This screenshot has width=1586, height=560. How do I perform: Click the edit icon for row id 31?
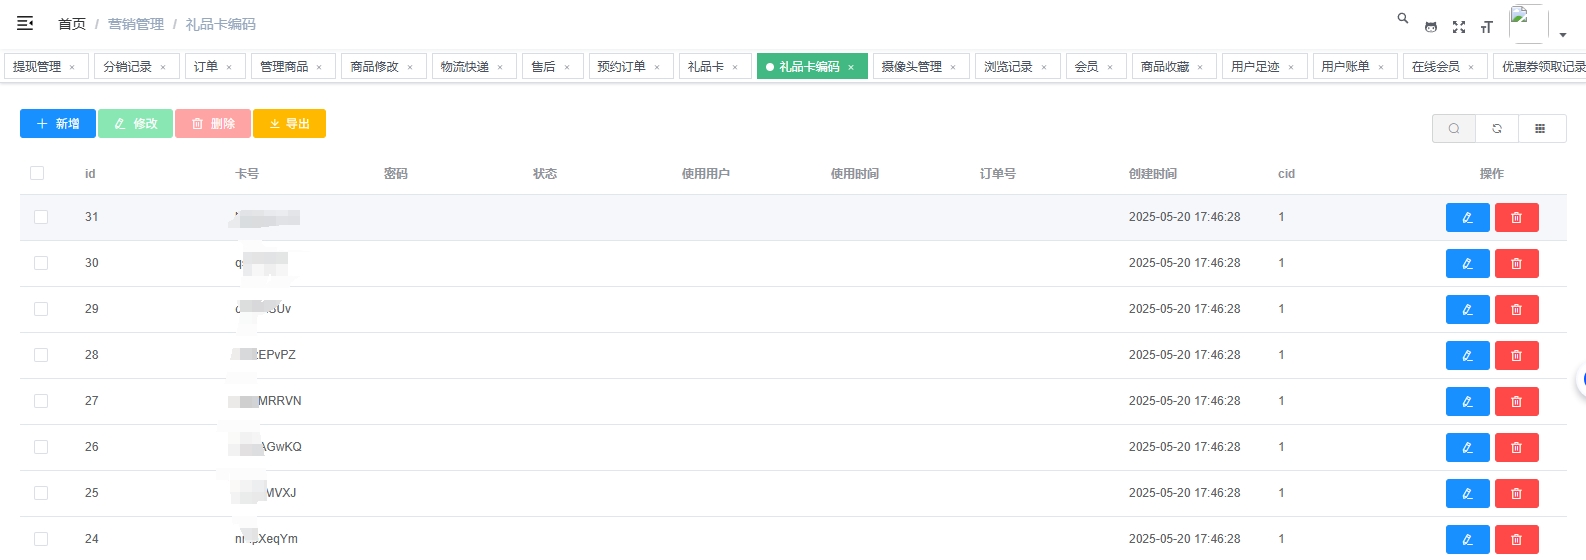pos(1467,217)
